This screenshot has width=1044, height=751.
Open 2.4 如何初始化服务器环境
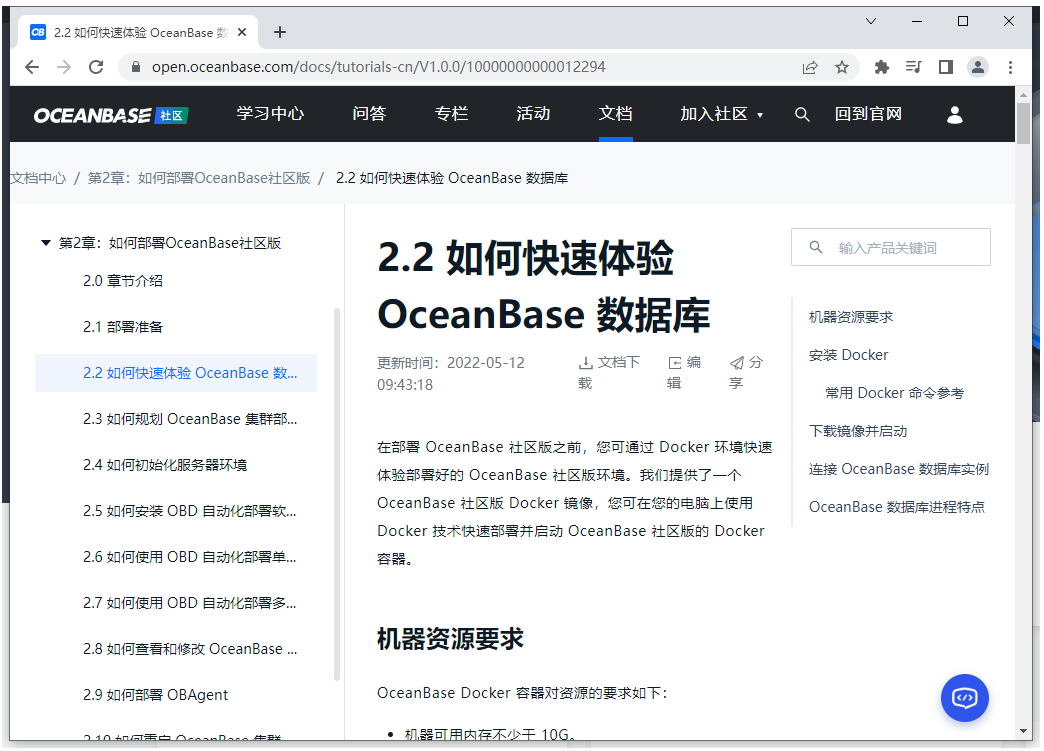click(164, 465)
